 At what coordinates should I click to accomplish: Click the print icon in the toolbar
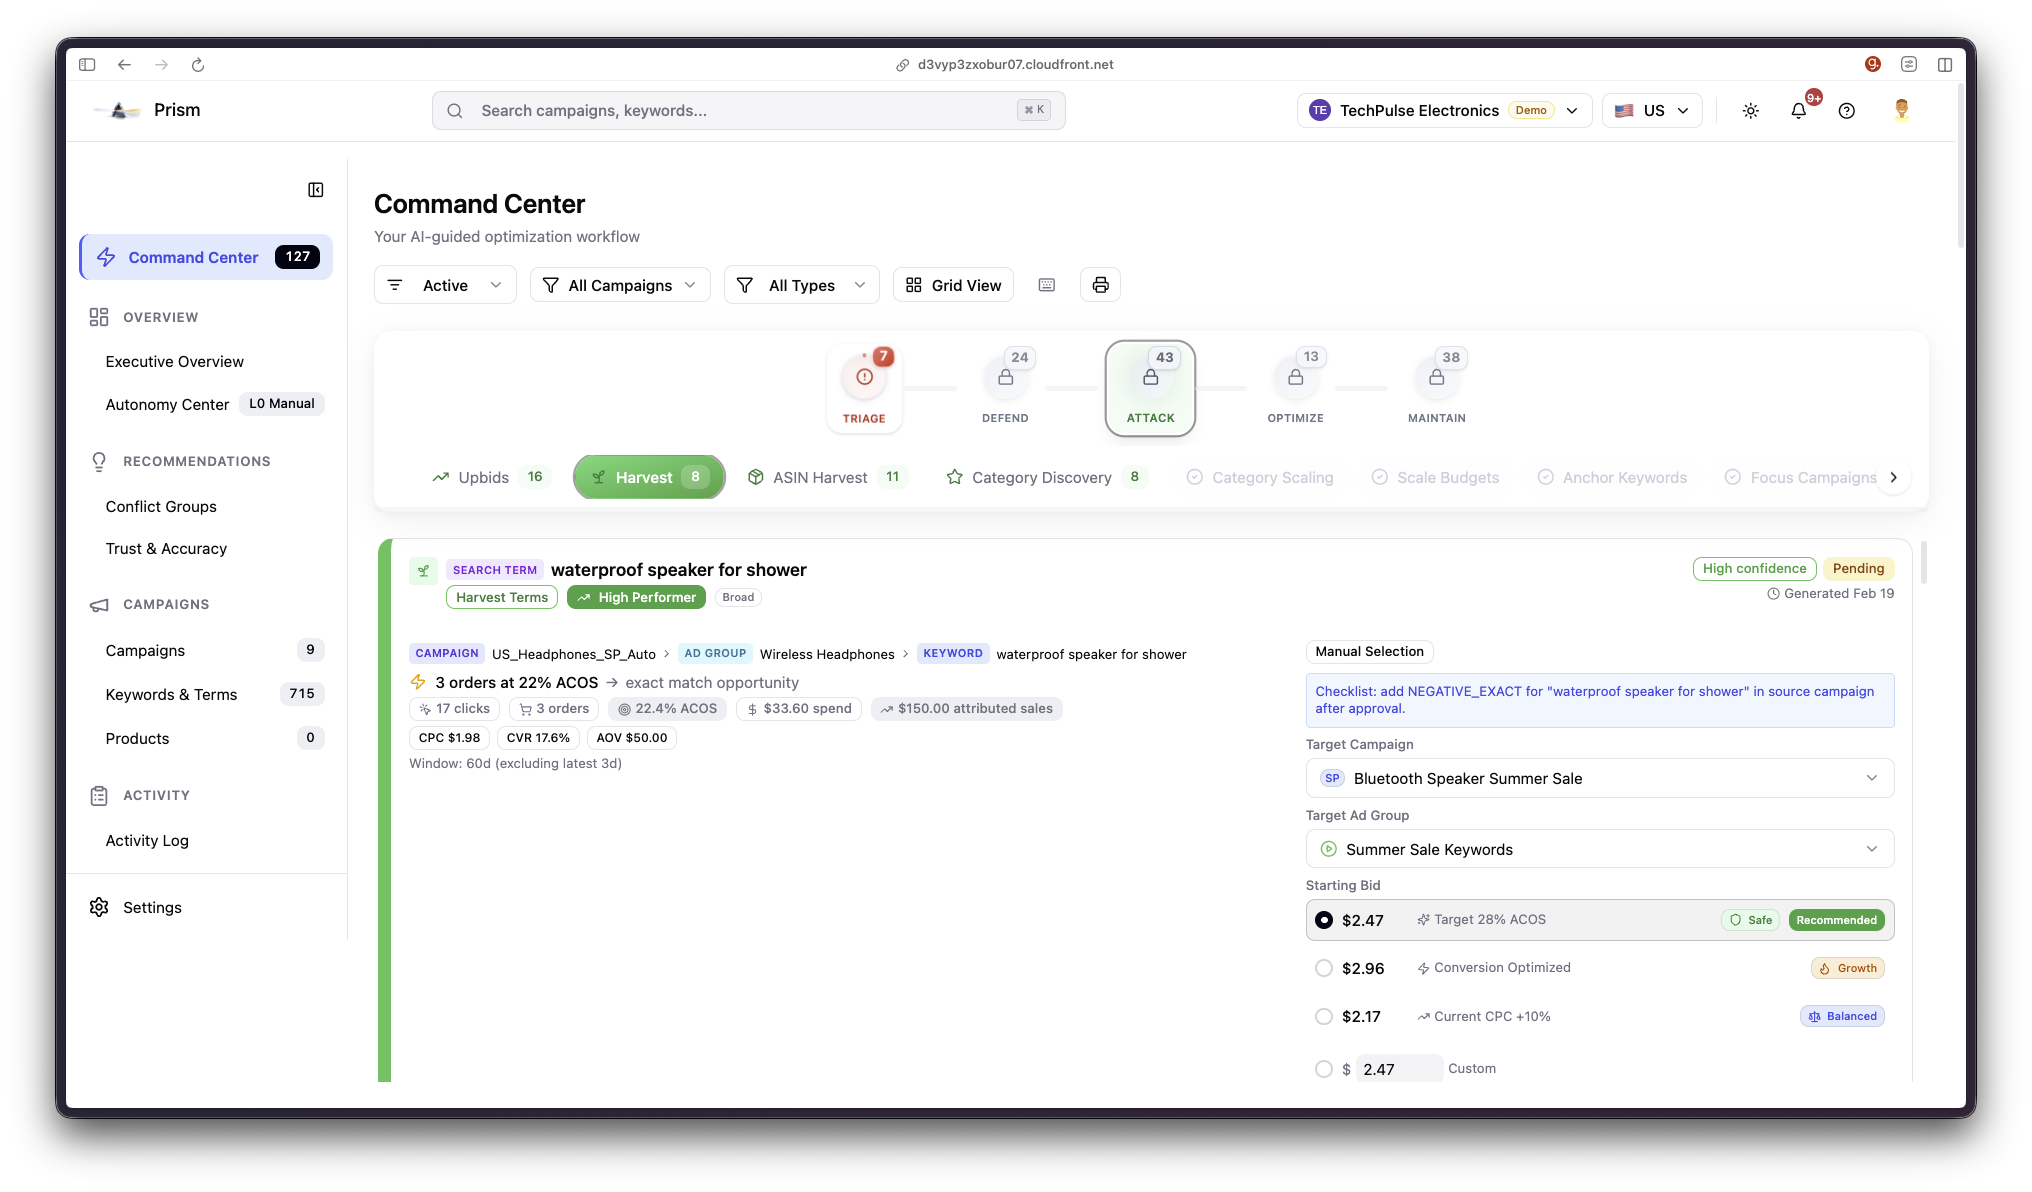click(x=1100, y=285)
